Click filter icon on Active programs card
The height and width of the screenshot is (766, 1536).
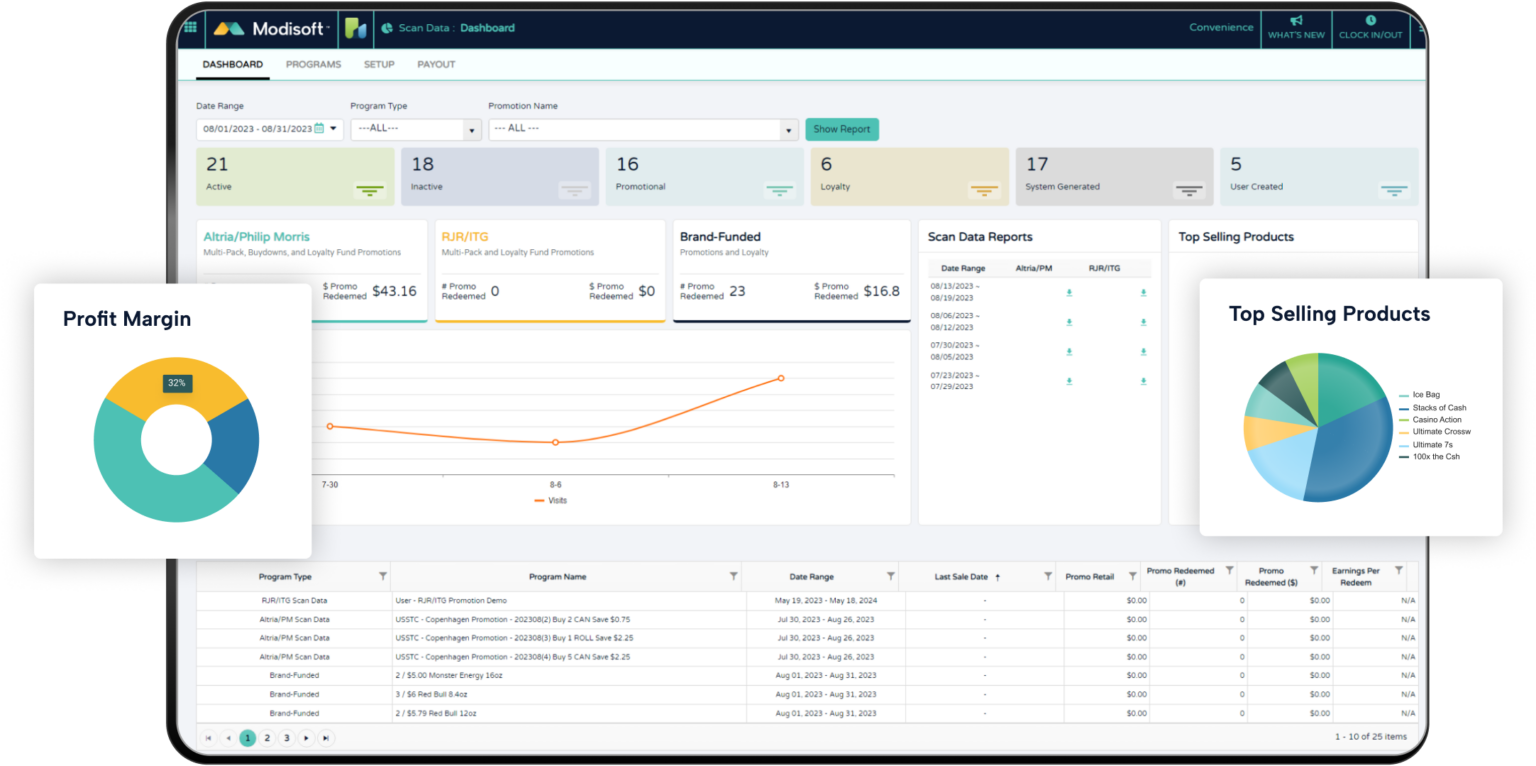pyautogui.click(x=369, y=190)
